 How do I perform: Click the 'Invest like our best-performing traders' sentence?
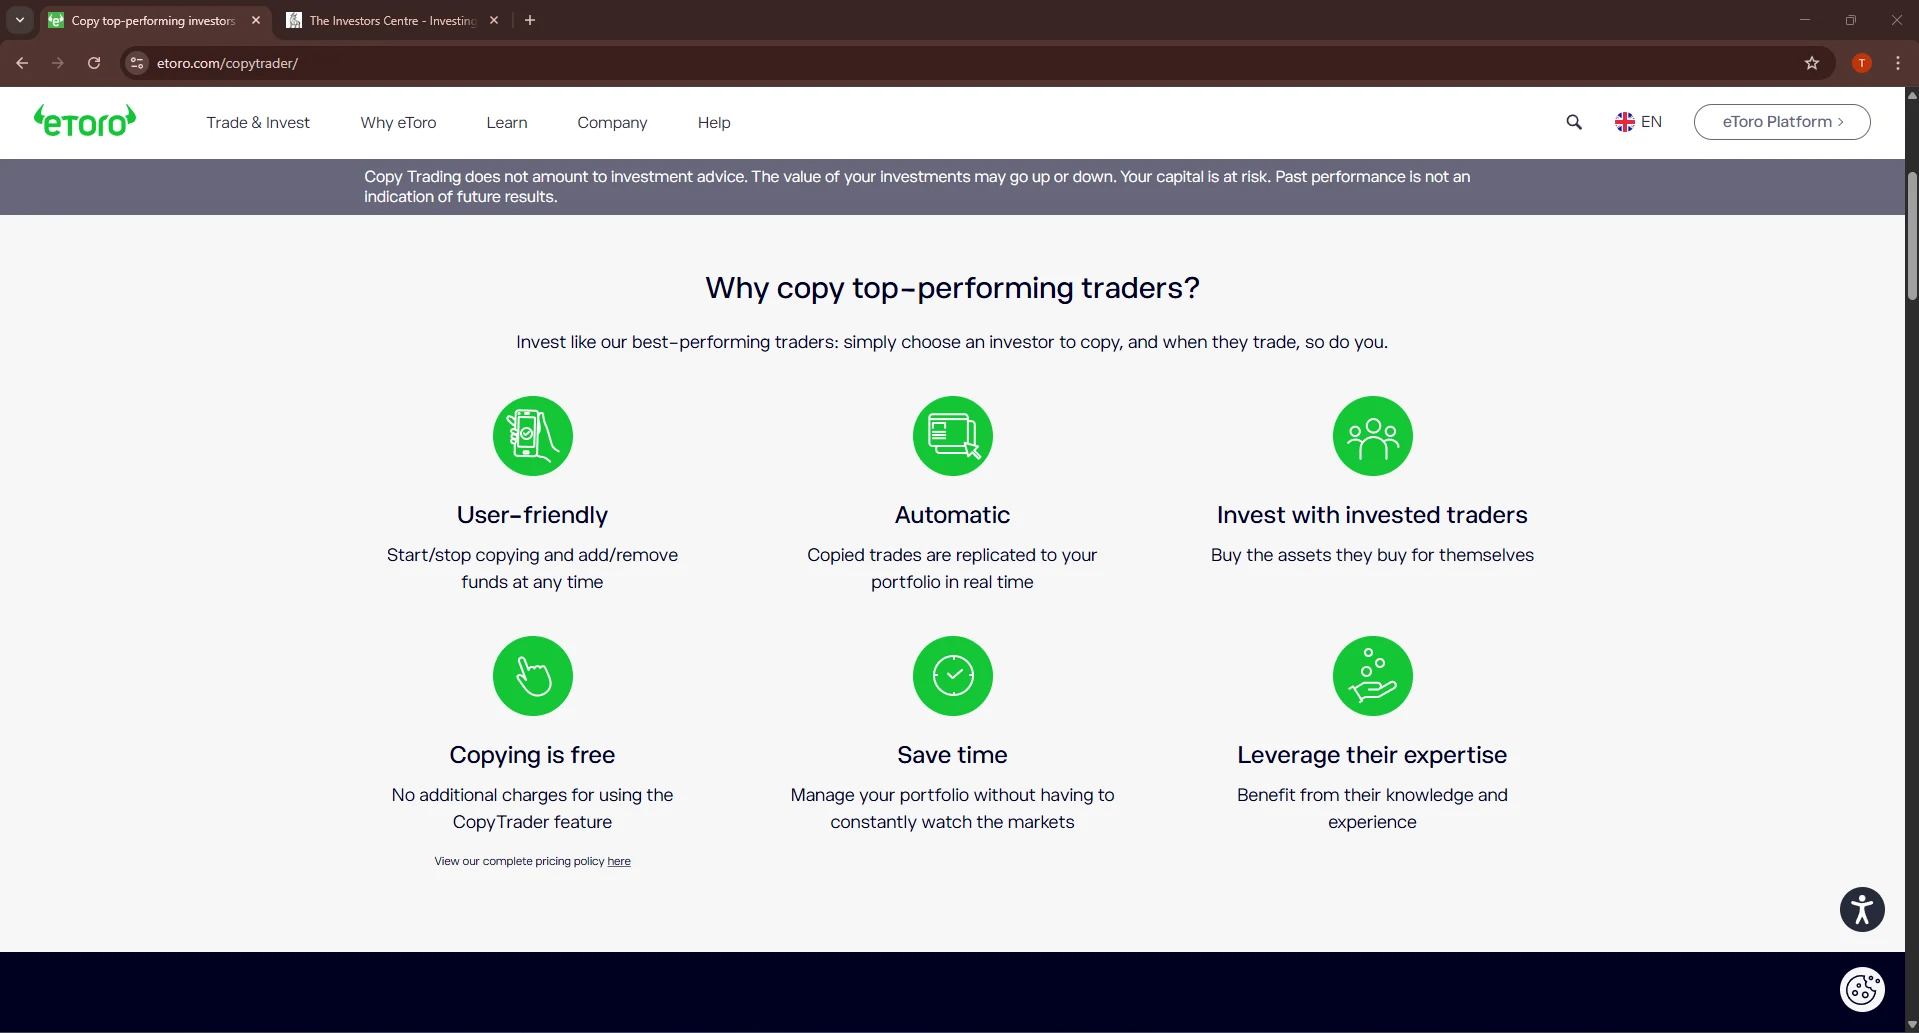coord(952,342)
